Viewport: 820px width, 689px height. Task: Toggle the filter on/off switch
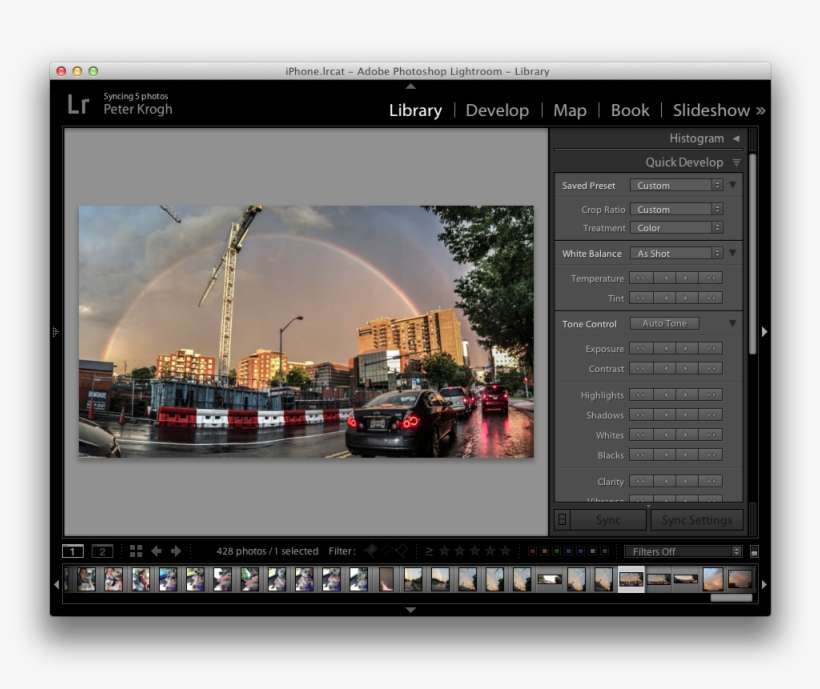pos(754,551)
